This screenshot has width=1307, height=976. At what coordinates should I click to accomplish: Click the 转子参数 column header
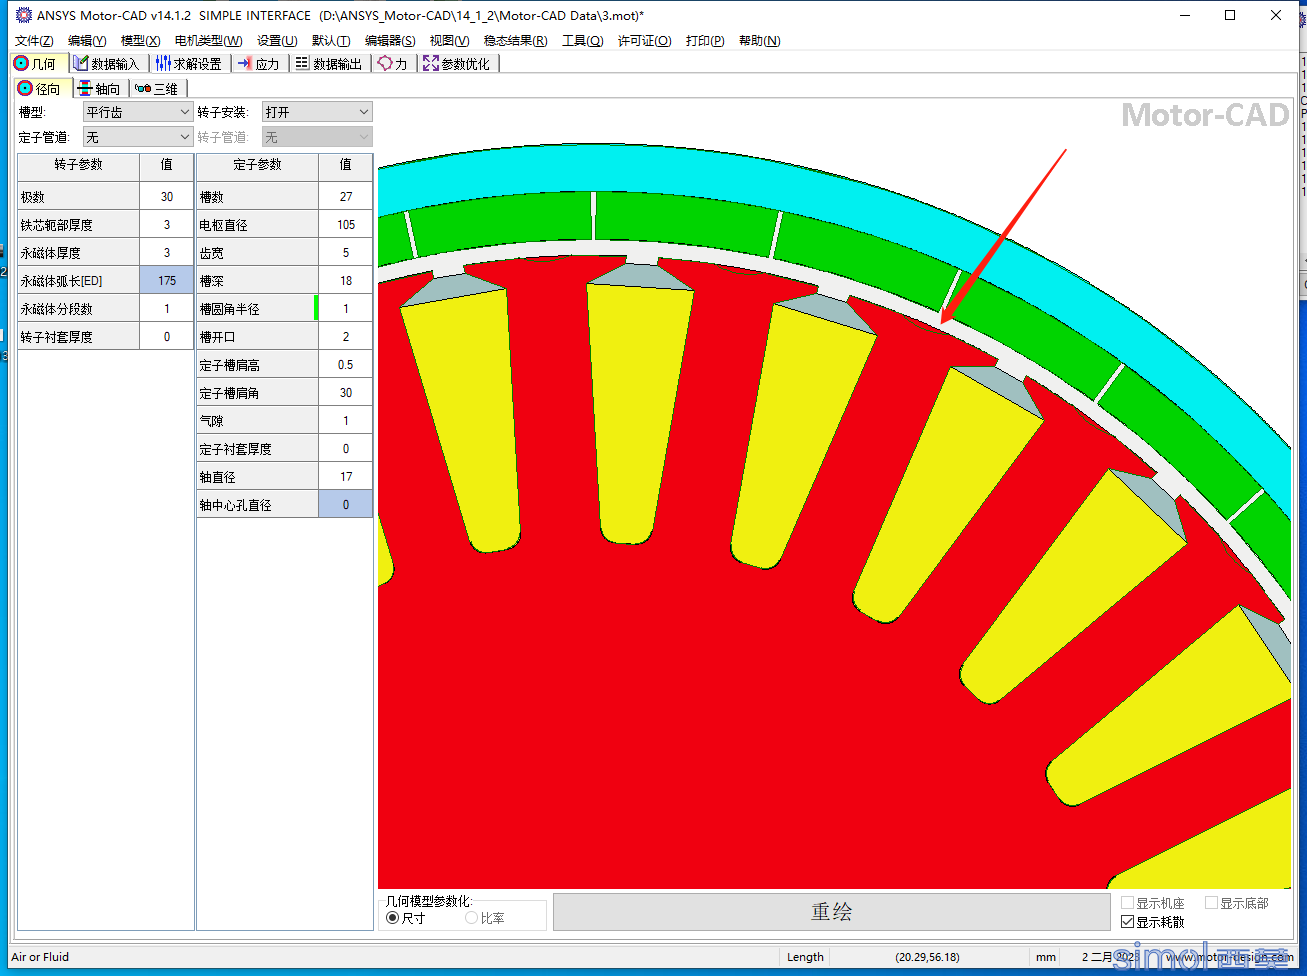79,165
